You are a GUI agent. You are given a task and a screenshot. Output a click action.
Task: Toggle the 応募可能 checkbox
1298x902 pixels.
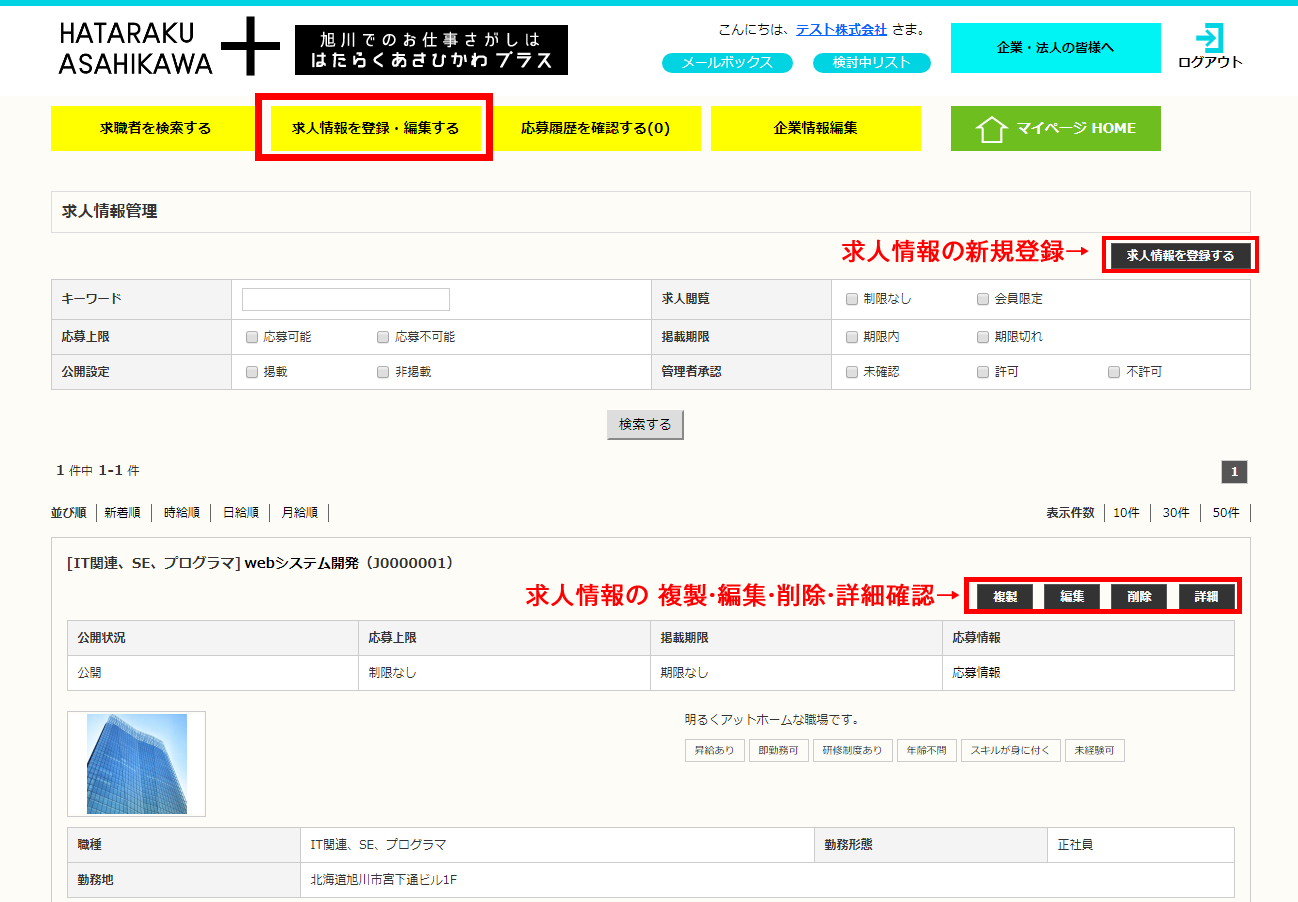252,337
